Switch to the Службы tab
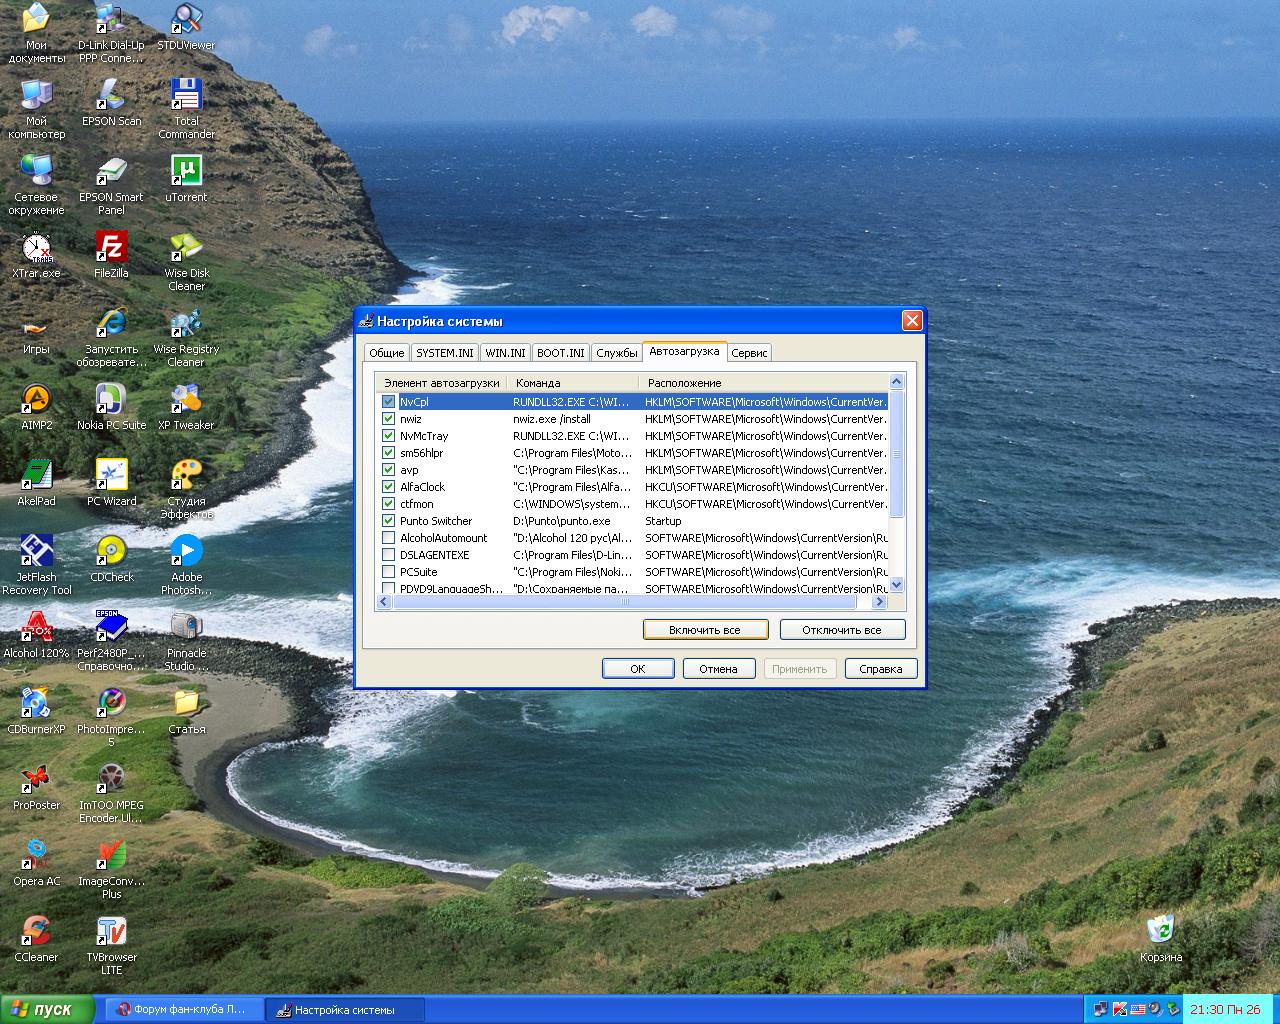The width and height of the screenshot is (1280, 1024). (x=616, y=353)
